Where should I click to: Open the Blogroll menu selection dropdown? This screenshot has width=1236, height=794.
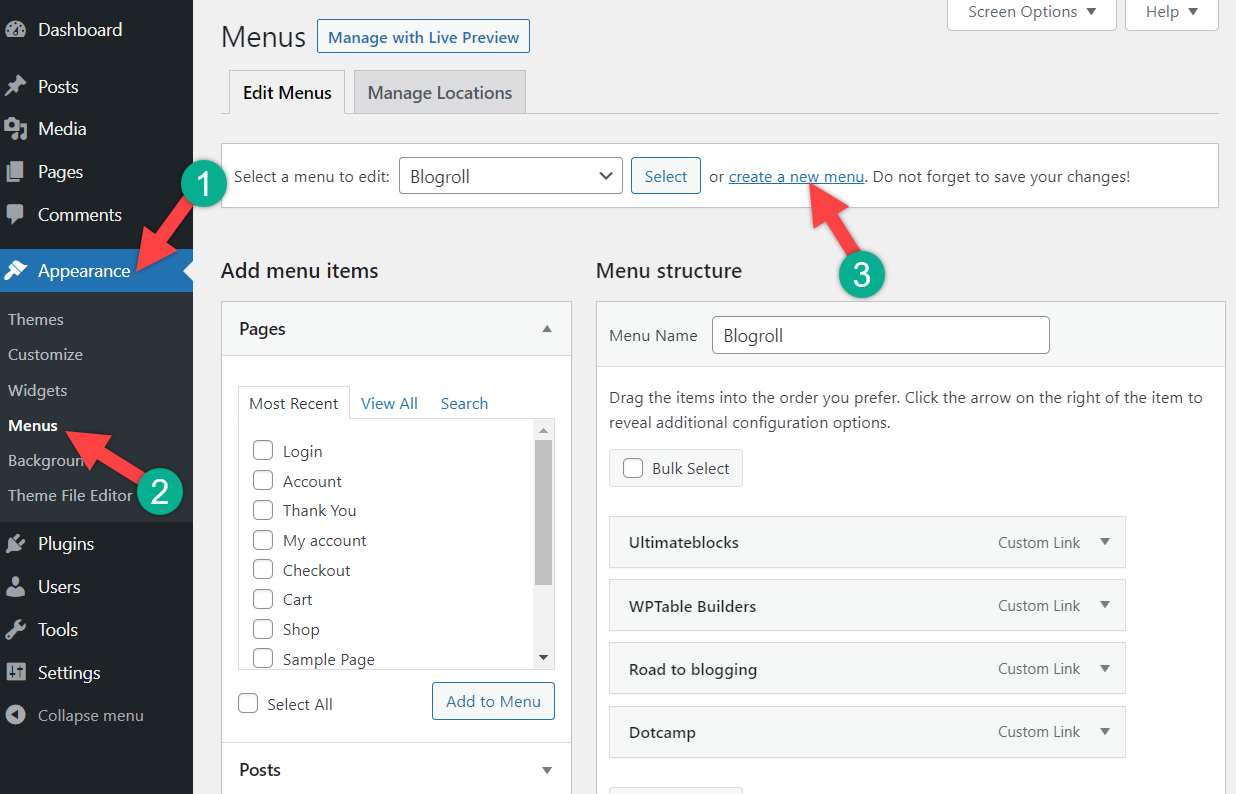click(510, 176)
